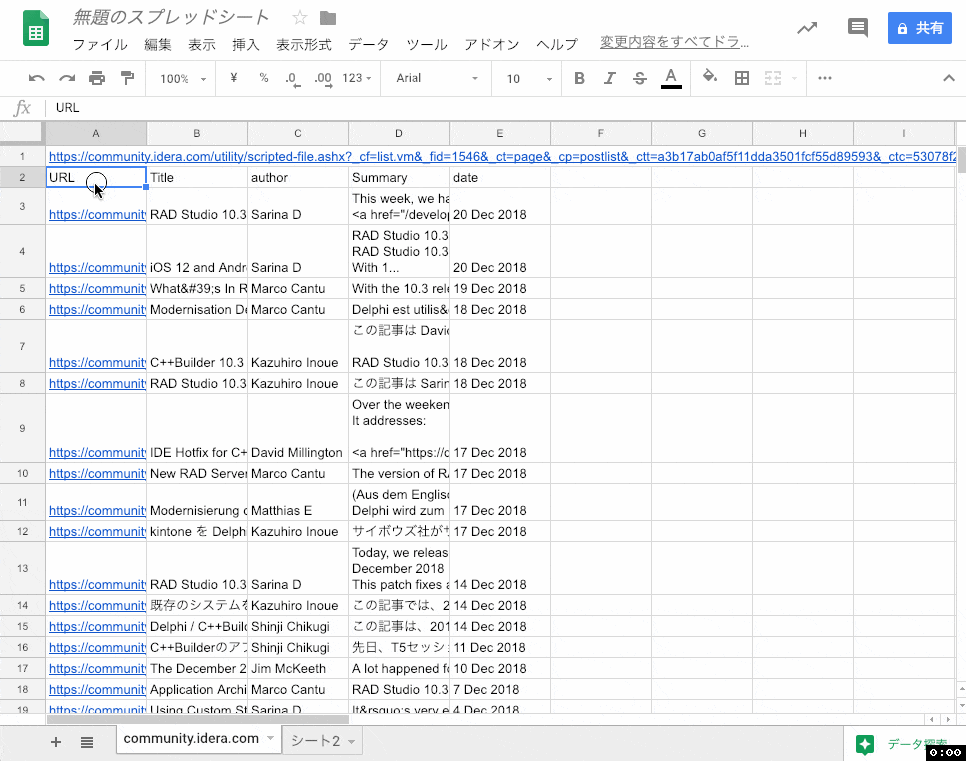Add a new sheet with the plus icon
The width and height of the screenshot is (966, 761).
pos(55,742)
